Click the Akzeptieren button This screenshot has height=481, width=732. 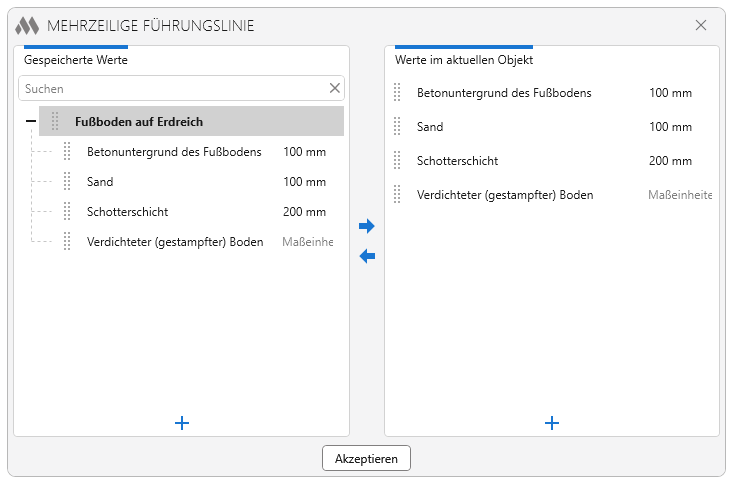tap(366, 458)
